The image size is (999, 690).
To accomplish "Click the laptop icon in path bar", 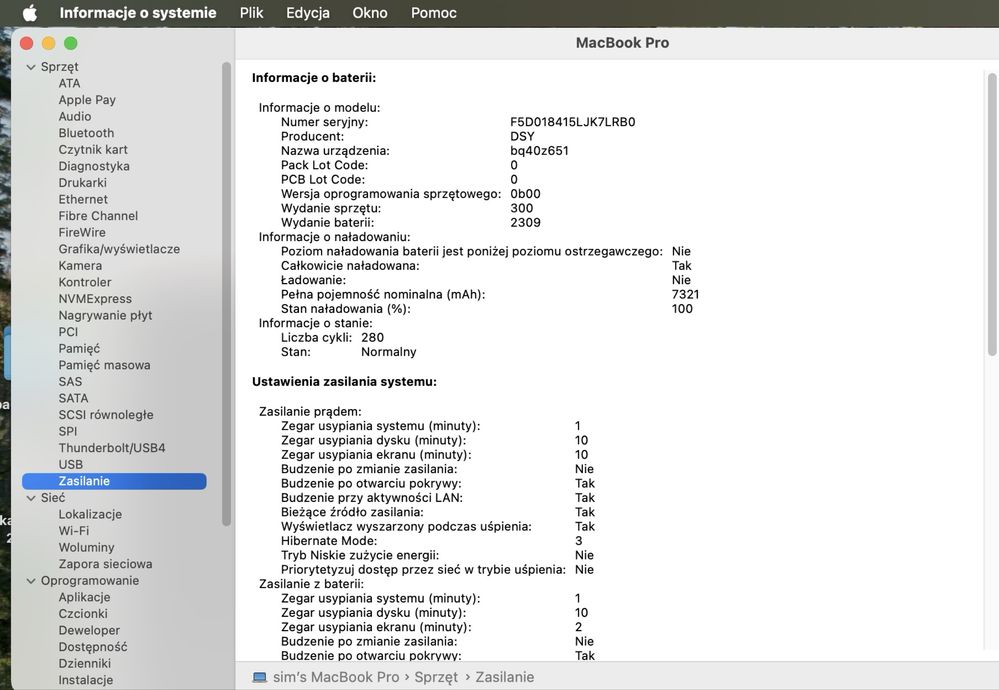I will (259, 677).
